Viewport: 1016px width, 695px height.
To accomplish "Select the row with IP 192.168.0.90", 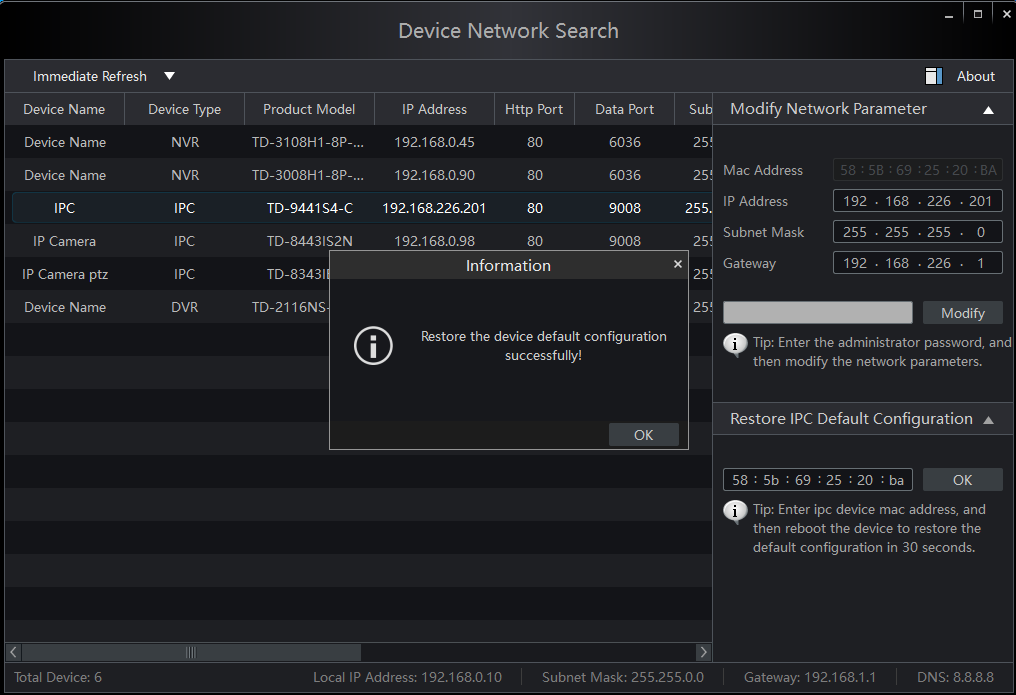I will tap(358, 175).
